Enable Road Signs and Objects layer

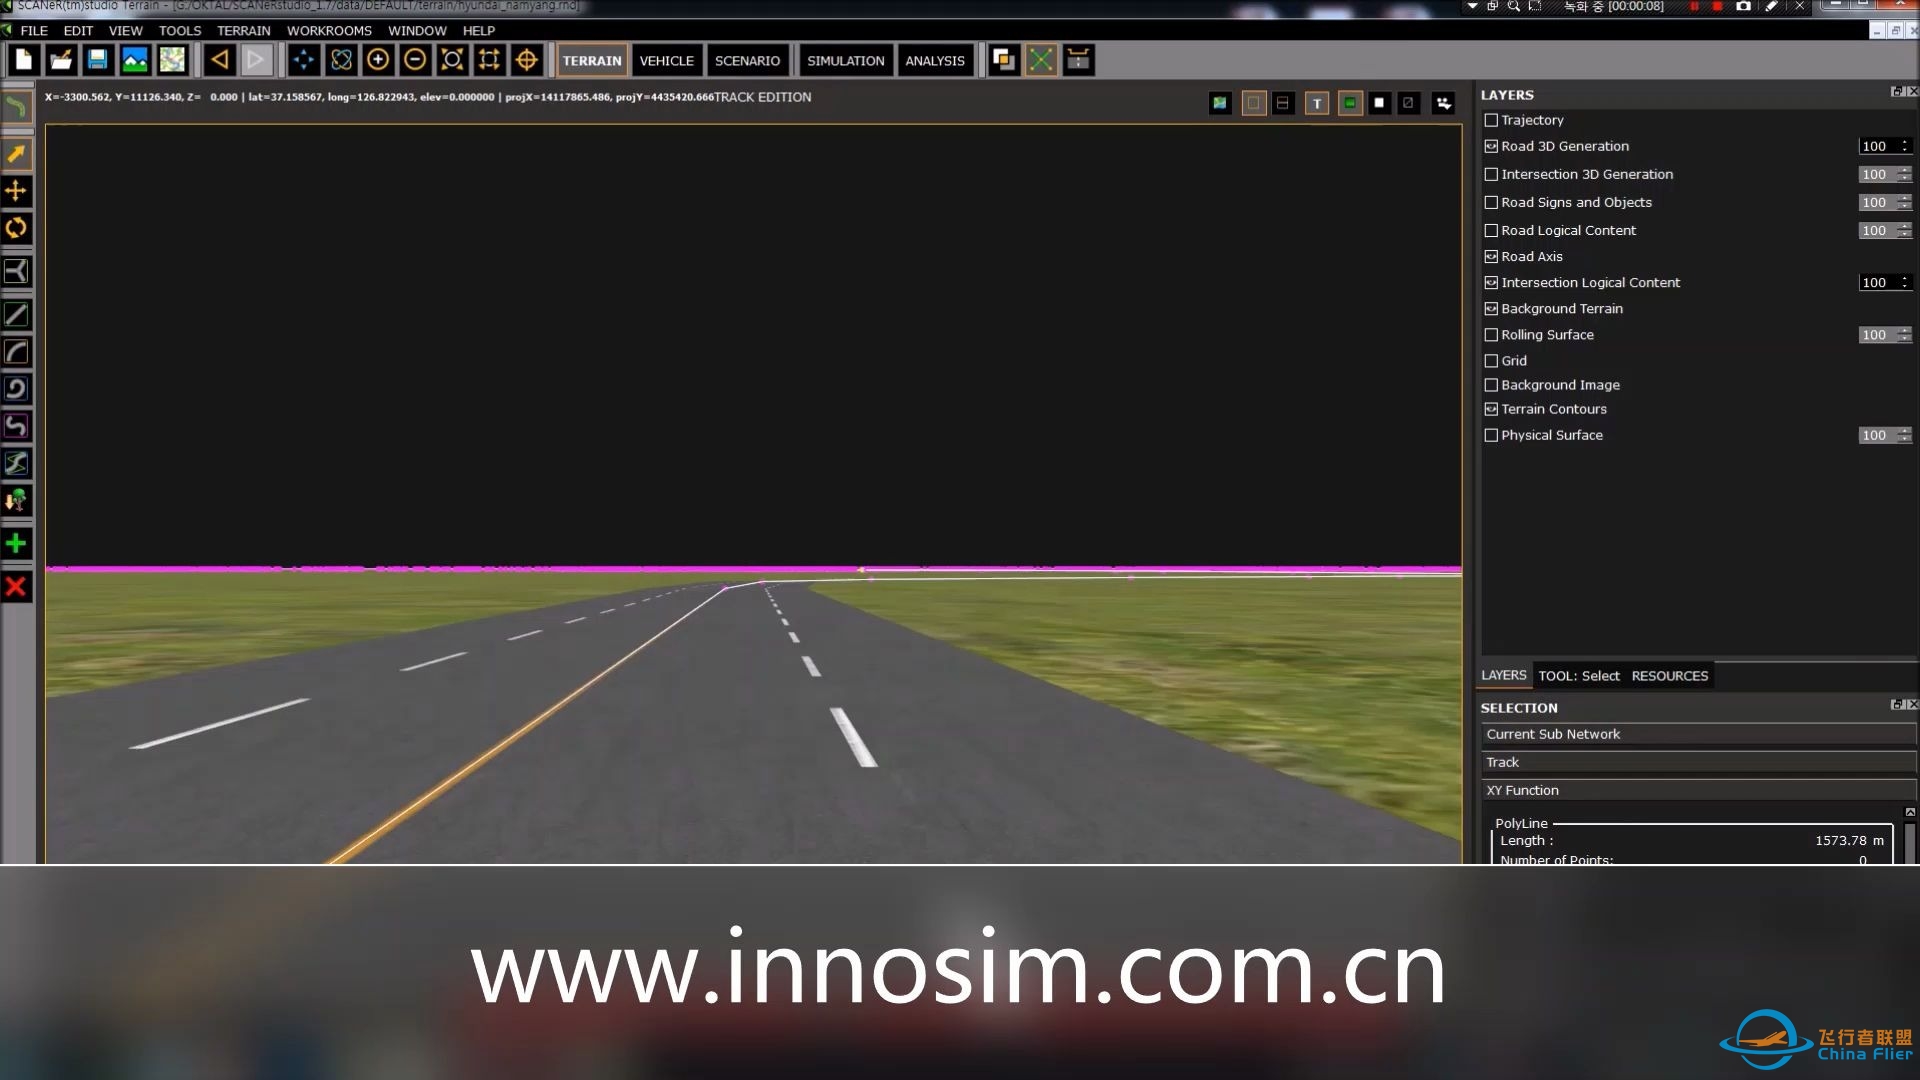(x=1491, y=202)
